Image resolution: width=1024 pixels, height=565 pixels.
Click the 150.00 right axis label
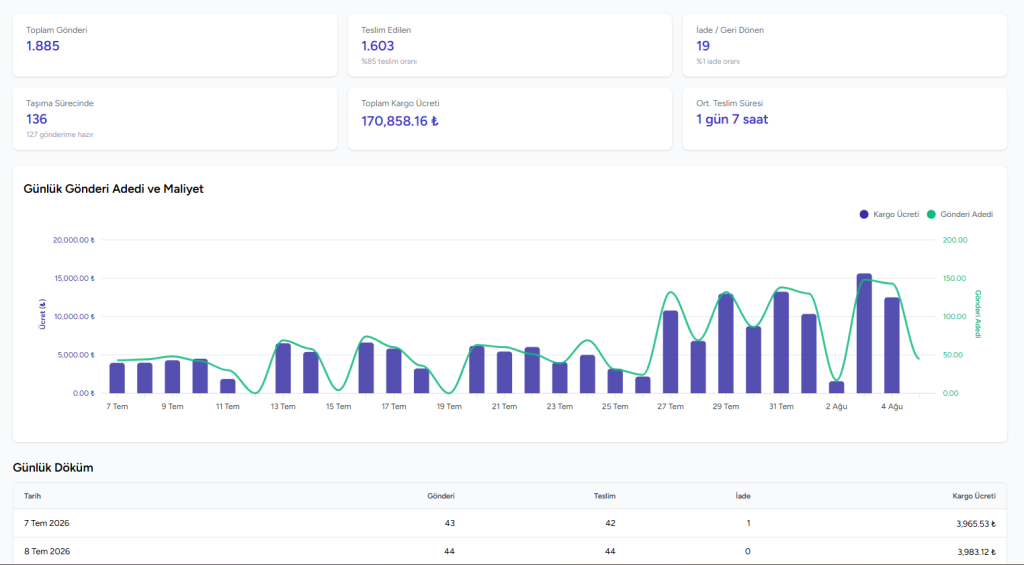tap(954, 278)
